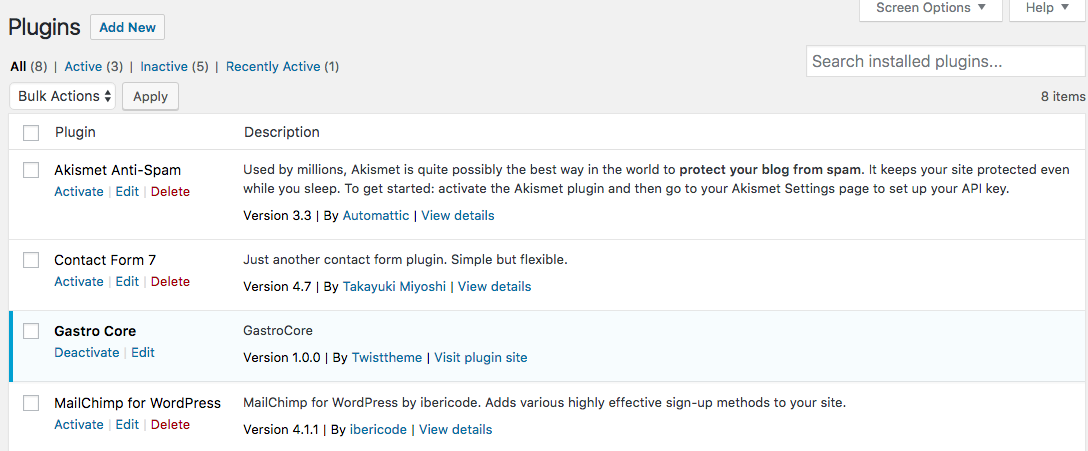Click the Add New button
Viewport: 1088px width, 451px height.
[x=128, y=28]
